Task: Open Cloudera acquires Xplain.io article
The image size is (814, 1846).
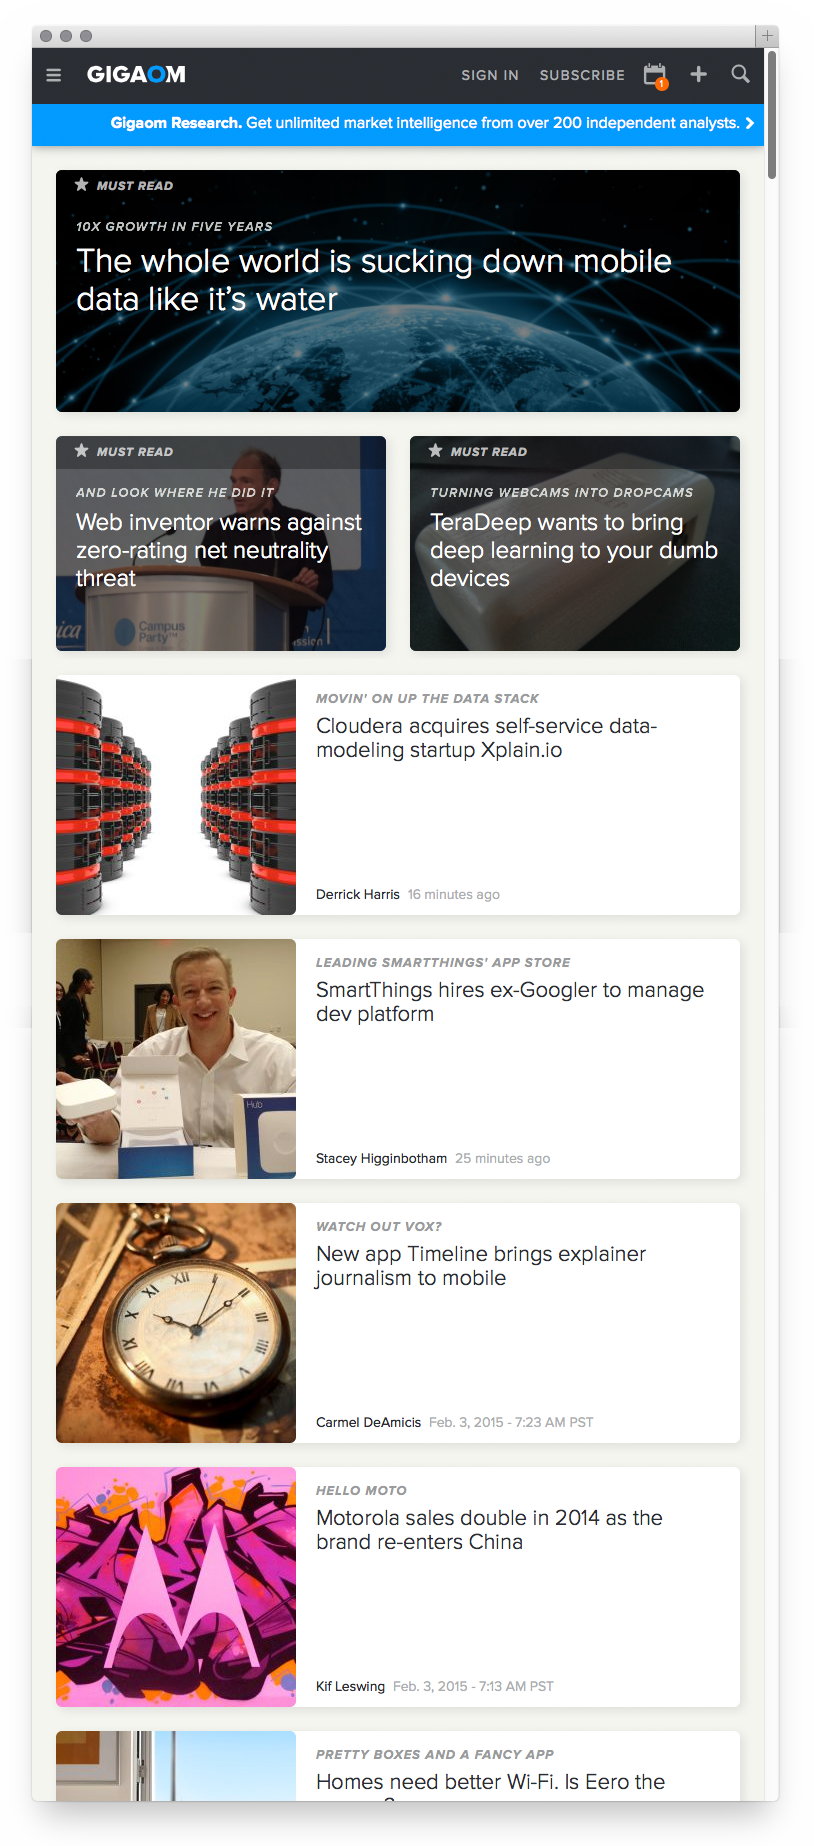Action: [486, 738]
